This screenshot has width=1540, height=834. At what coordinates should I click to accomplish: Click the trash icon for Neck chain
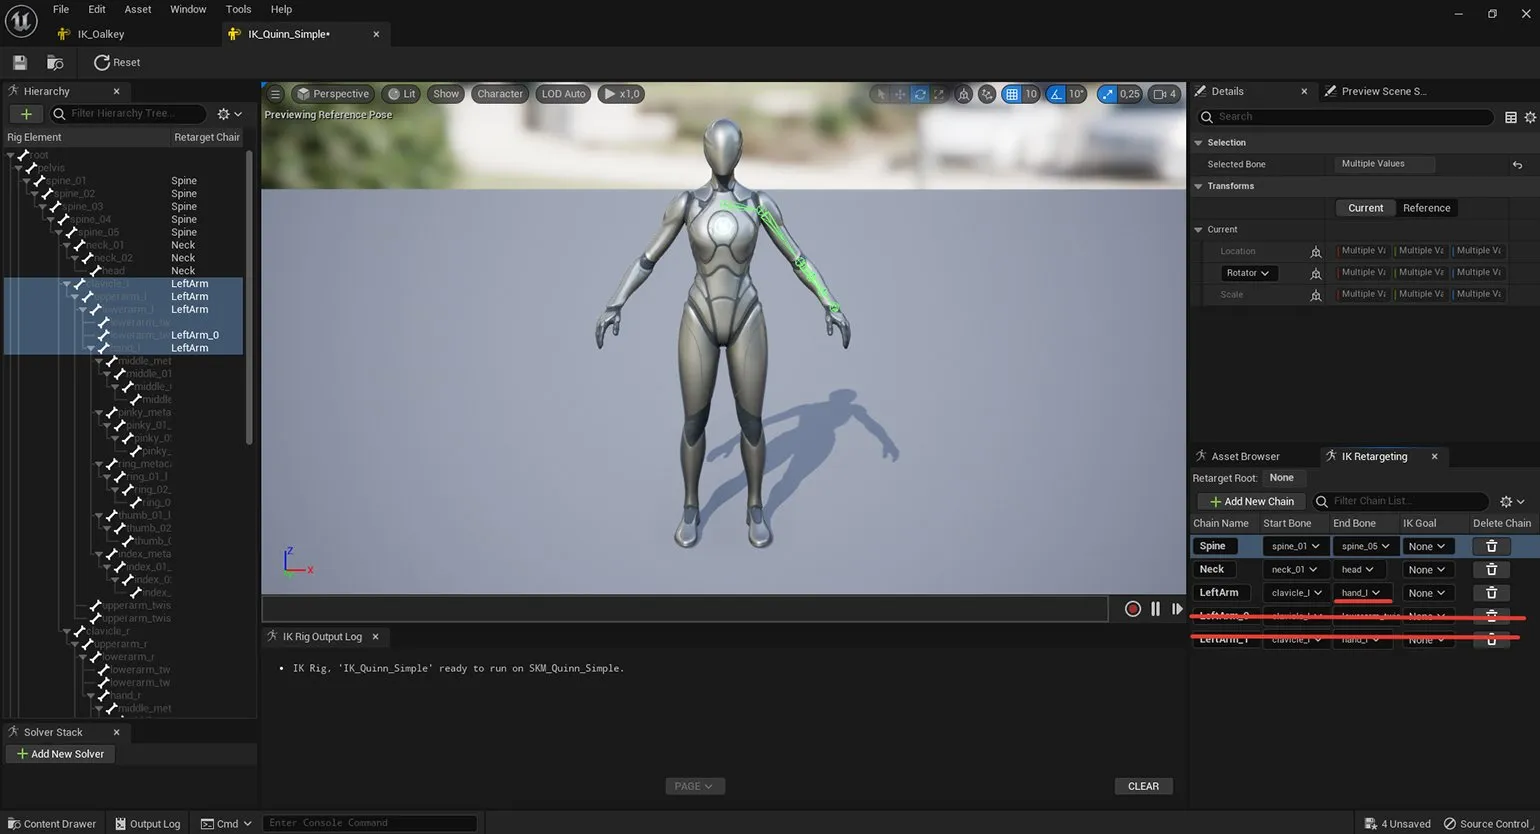[x=1491, y=569]
